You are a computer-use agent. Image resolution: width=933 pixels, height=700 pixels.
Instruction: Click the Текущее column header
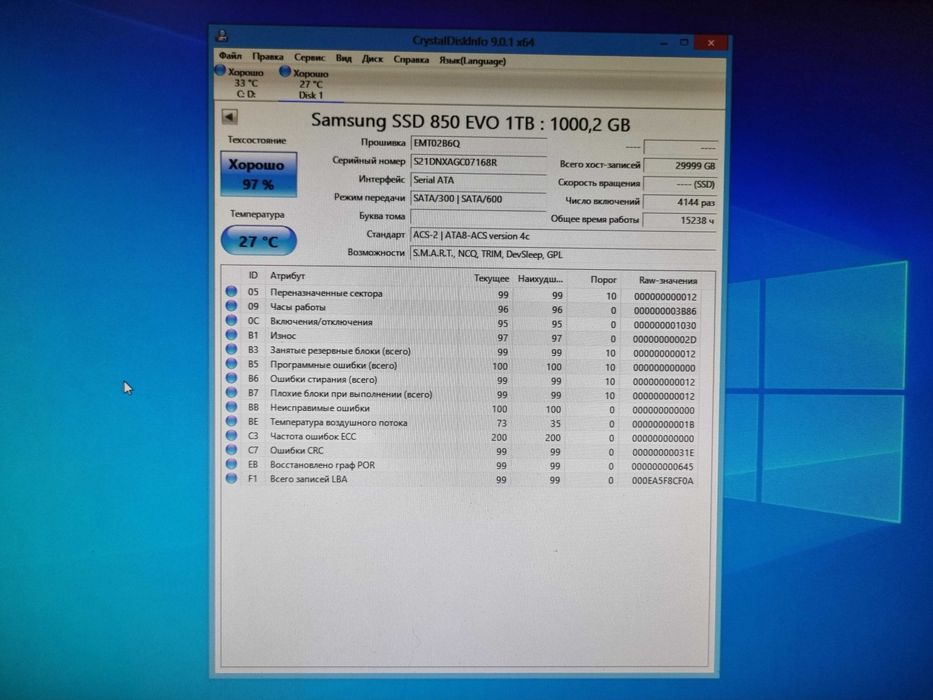[x=491, y=279]
